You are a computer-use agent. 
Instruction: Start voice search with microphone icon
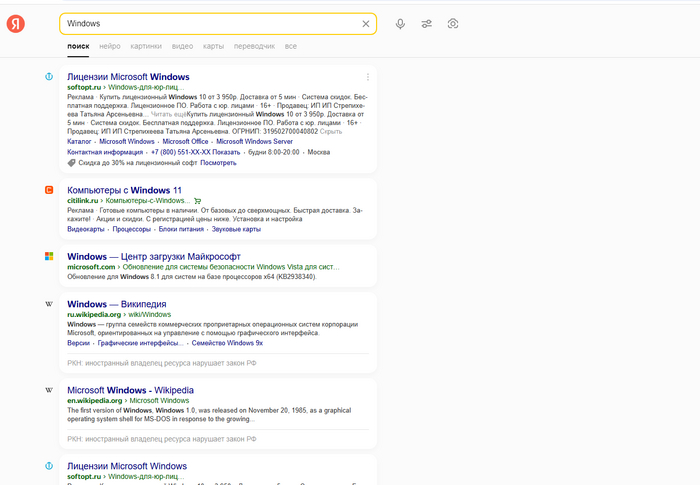click(400, 24)
